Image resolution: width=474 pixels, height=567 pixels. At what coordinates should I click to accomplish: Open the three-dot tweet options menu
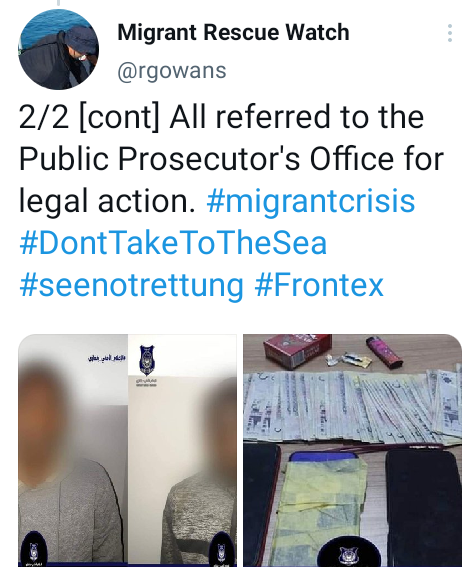click(449, 33)
